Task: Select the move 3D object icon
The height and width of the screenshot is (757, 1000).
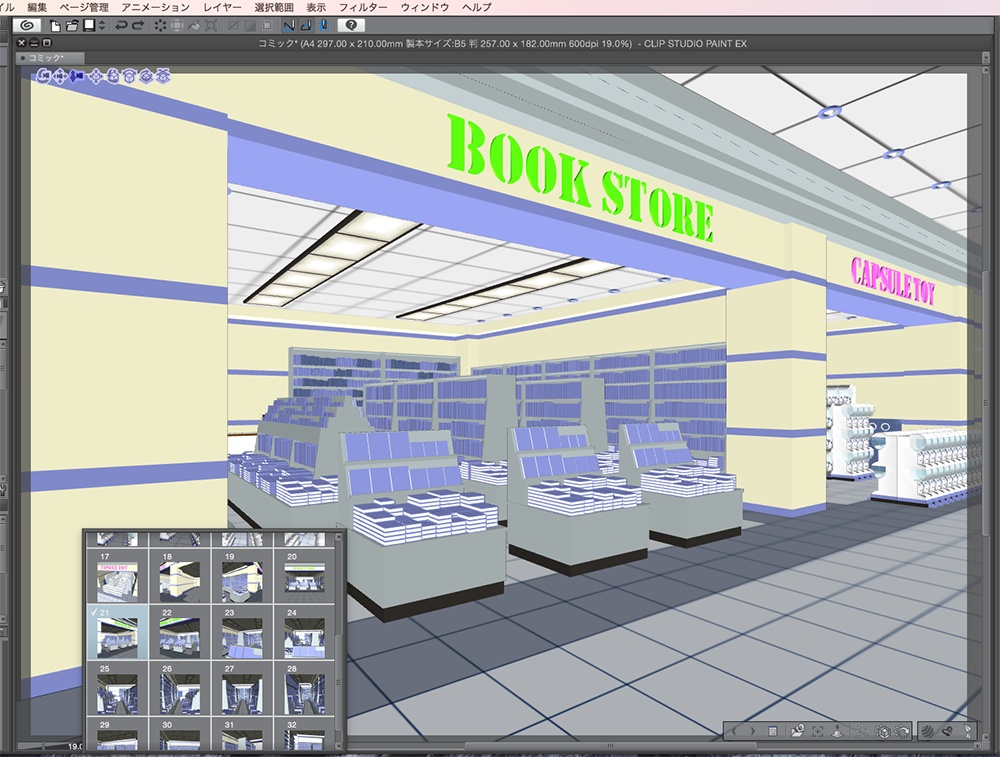Action: click(x=95, y=75)
